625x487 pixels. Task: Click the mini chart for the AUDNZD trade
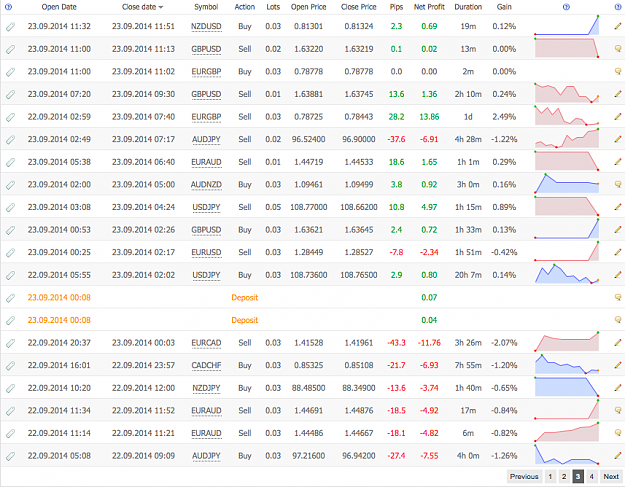pos(566,184)
